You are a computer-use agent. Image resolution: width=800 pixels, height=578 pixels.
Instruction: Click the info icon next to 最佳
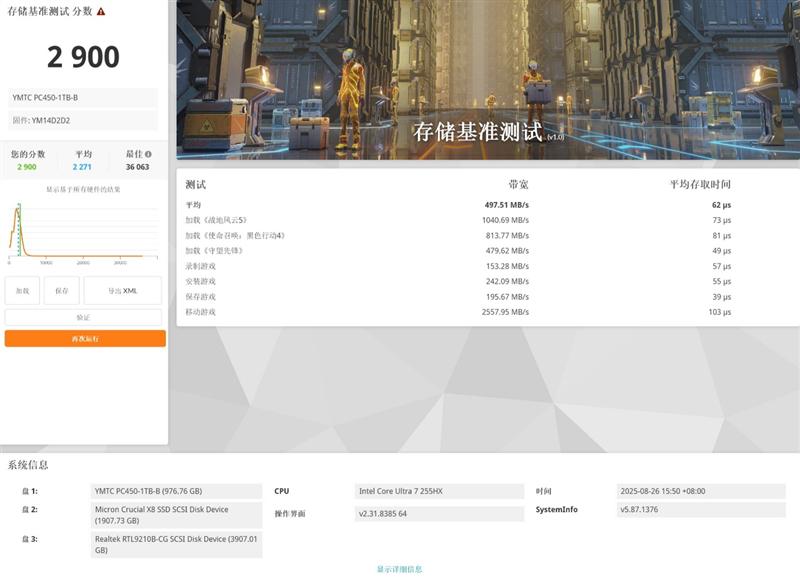point(148,155)
